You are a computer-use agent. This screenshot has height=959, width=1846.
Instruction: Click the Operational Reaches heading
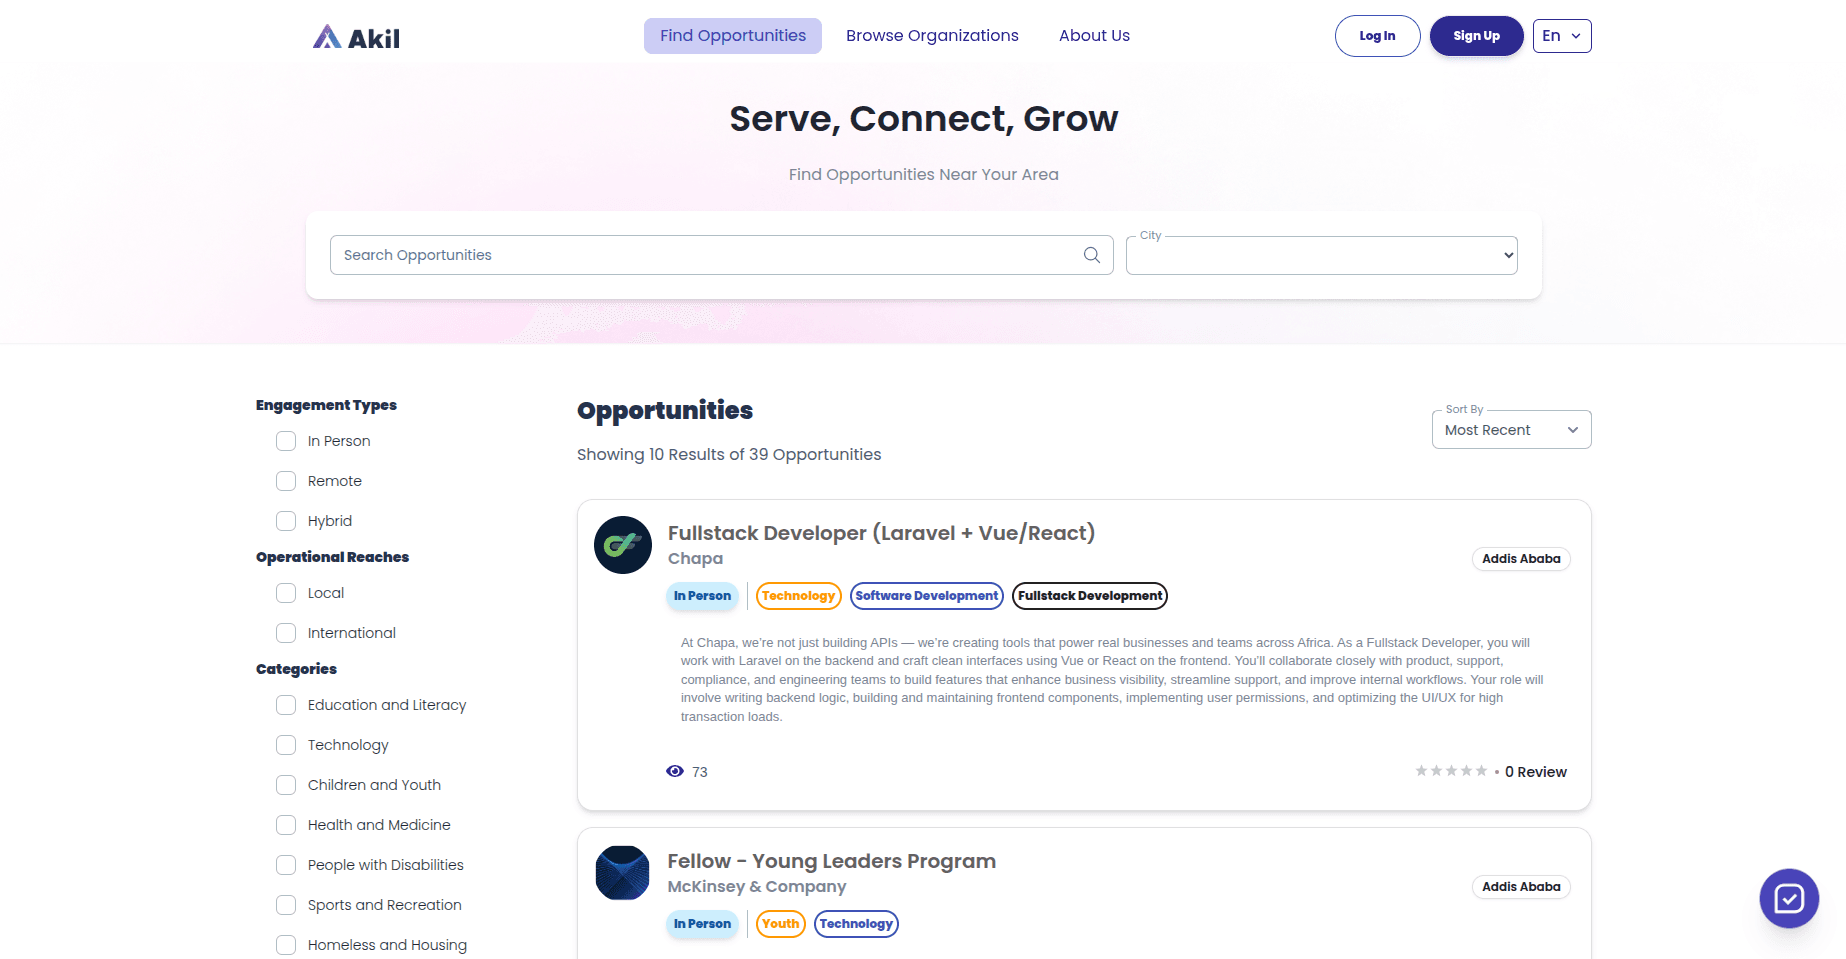[x=332, y=557]
